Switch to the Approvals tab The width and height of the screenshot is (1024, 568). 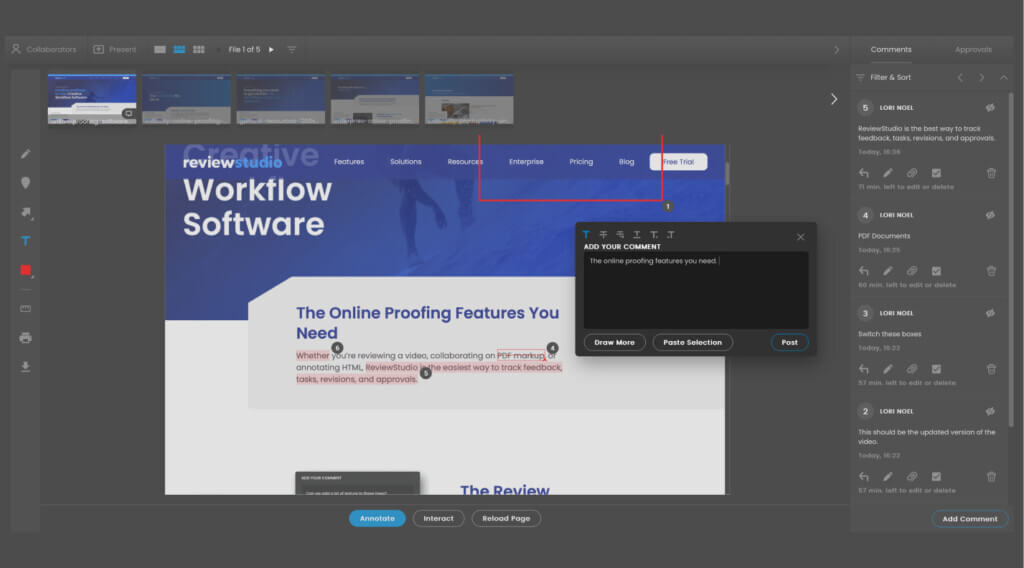pyautogui.click(x=973, y=50)
